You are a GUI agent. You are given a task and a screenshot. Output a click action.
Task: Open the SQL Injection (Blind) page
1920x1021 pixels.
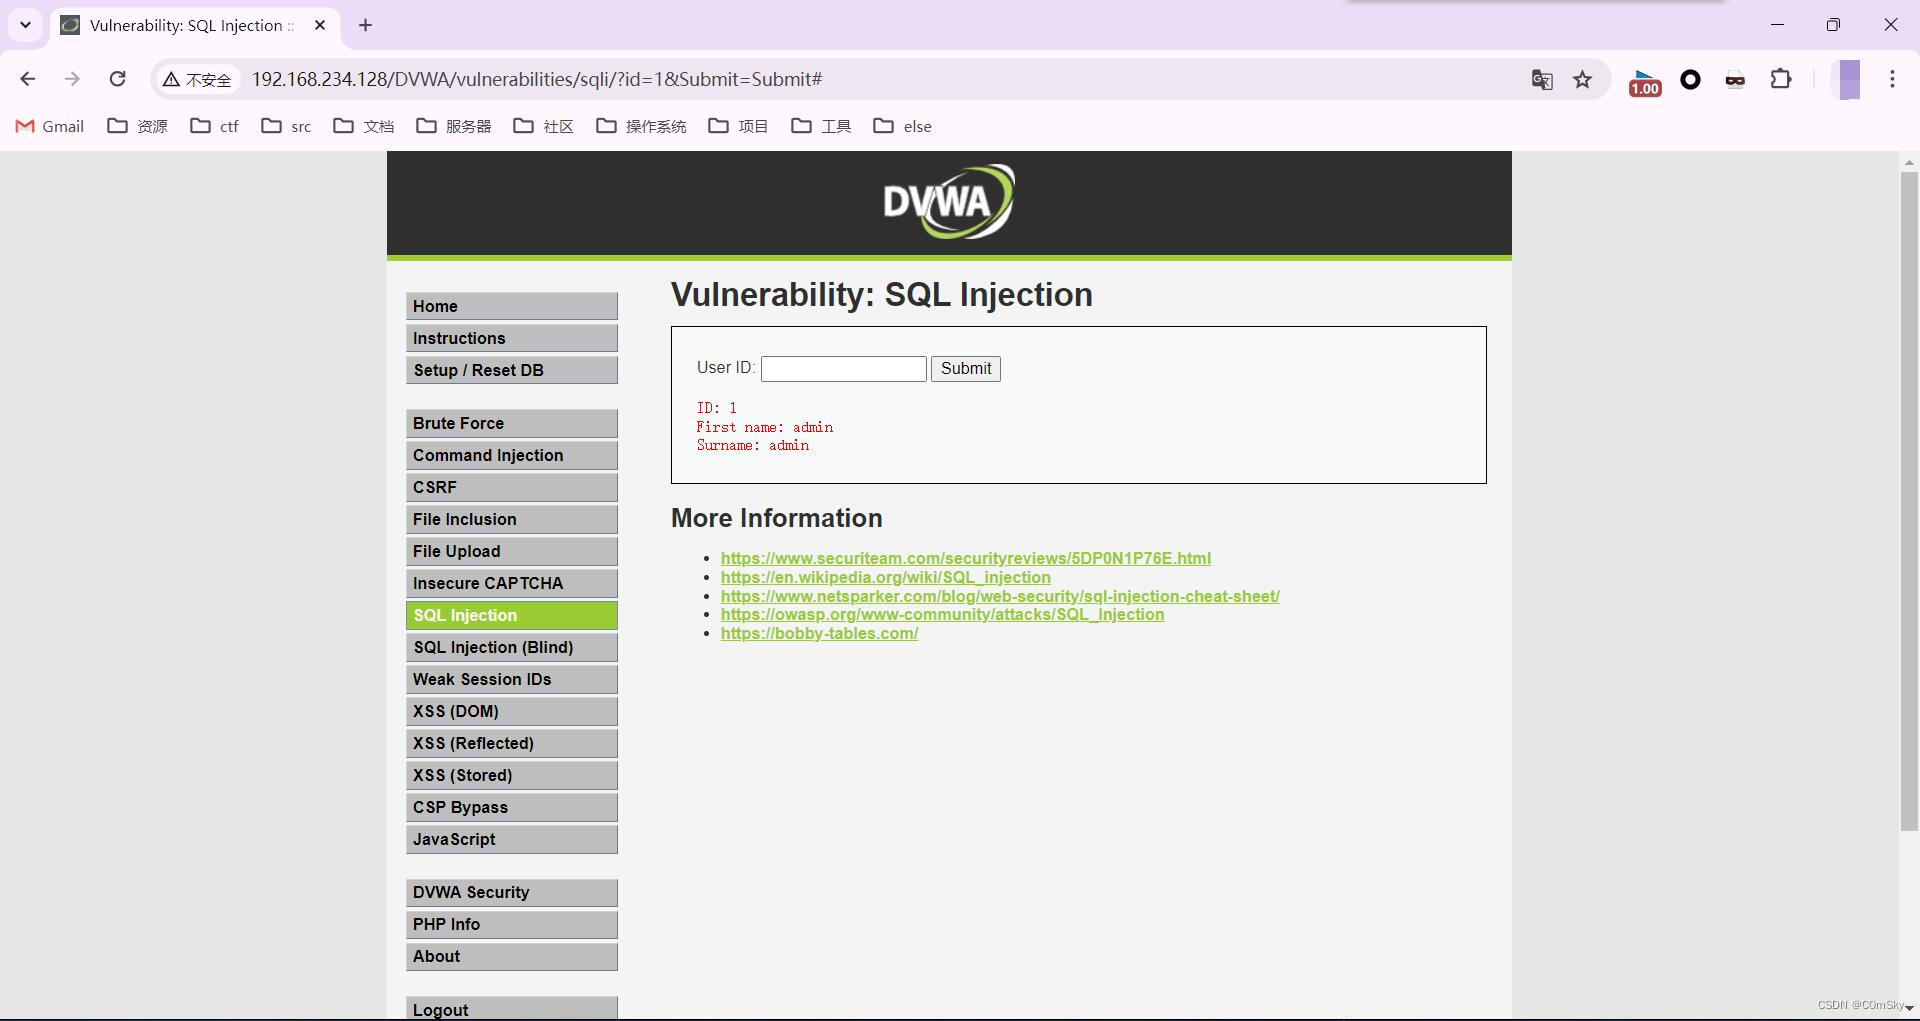coord(512,647)
